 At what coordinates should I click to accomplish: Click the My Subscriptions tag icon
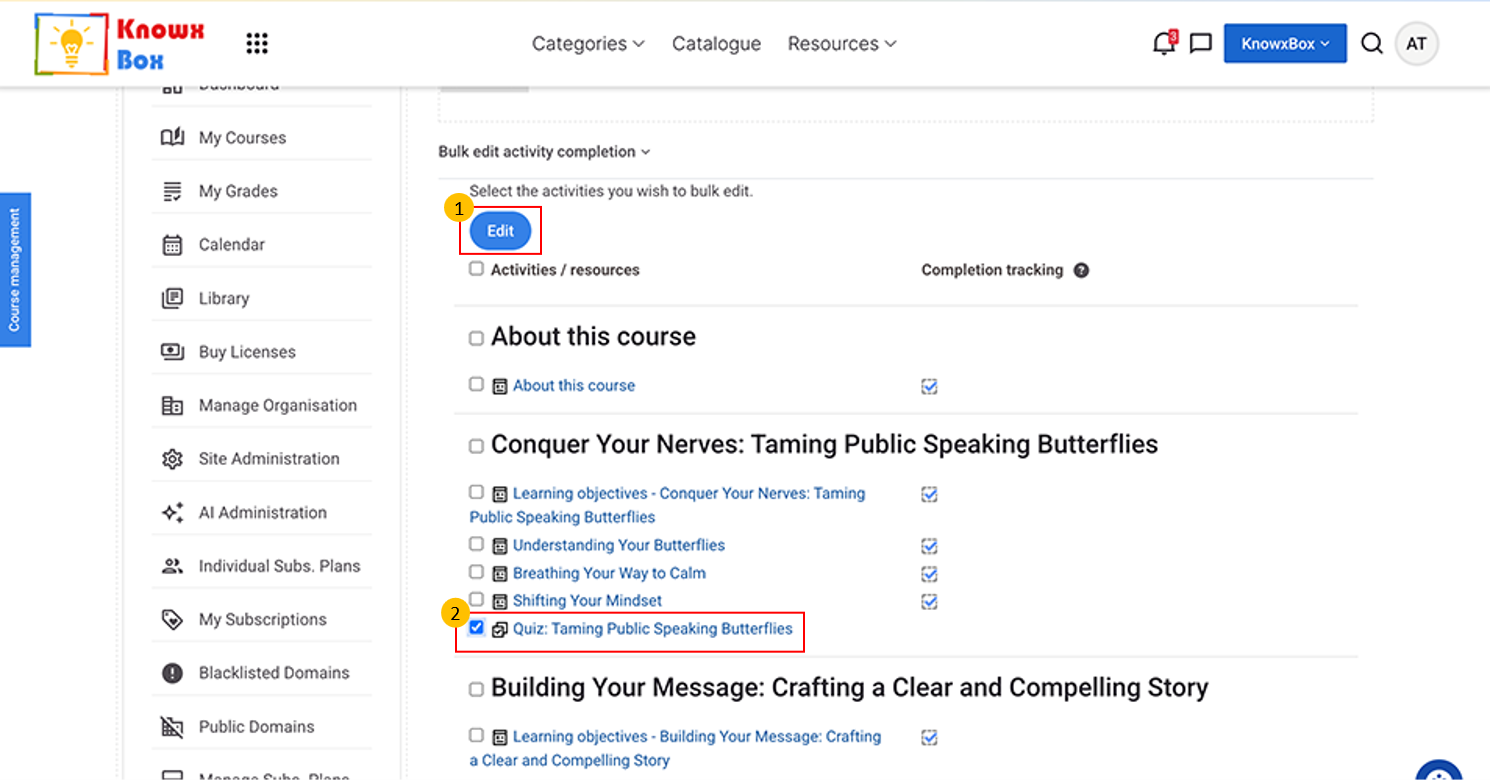(172, 620)
